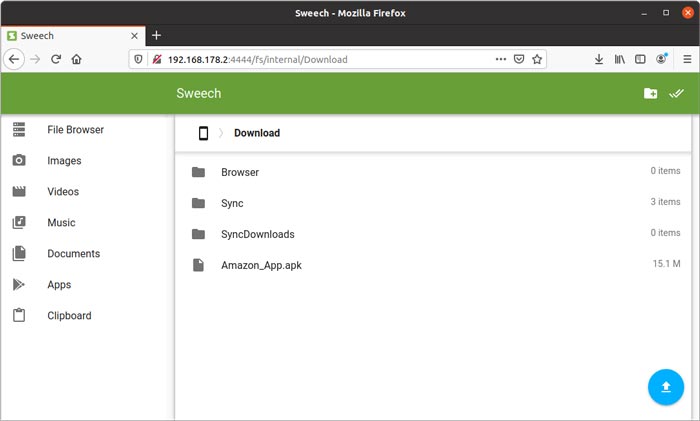Toggle the Firefox sidebar view
The height and width of the screenshot is (421, 700).
click(640, 59)
